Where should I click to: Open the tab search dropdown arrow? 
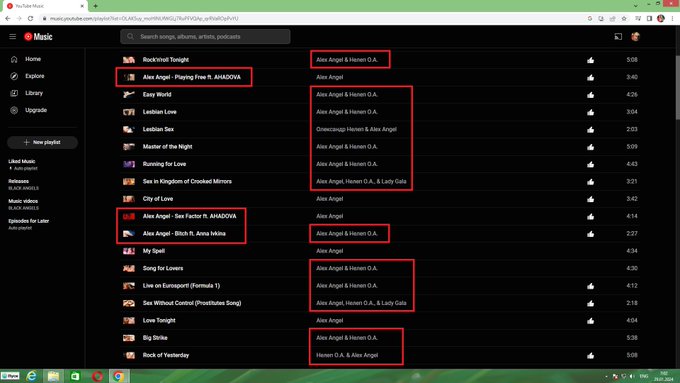point(635,6)
